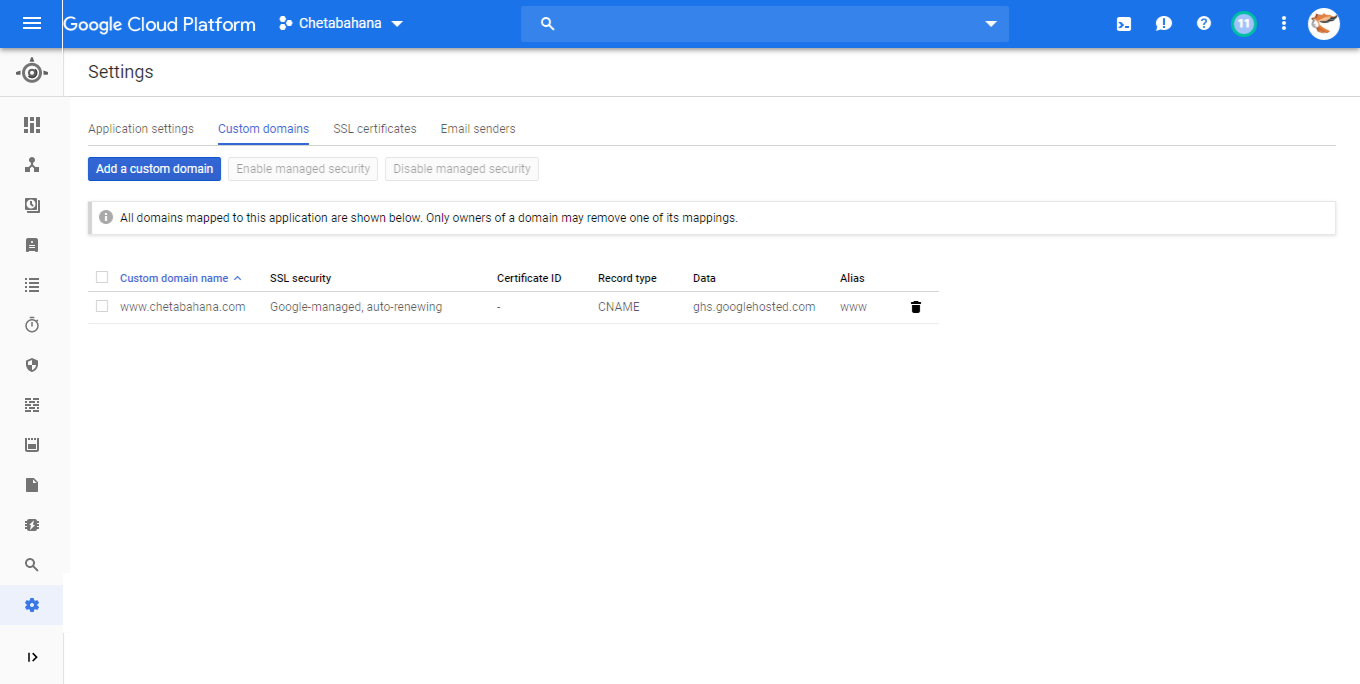Image resolution: width=1360 pixels, height=684 pixels.
Task: Click the Certificate ID column header
Action: tap(529, 278)
